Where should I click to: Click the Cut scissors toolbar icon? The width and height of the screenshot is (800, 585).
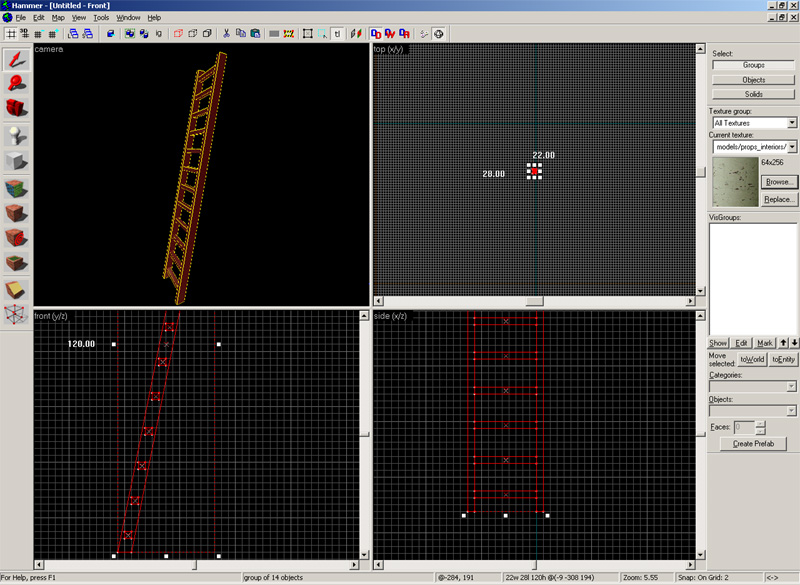227,33
